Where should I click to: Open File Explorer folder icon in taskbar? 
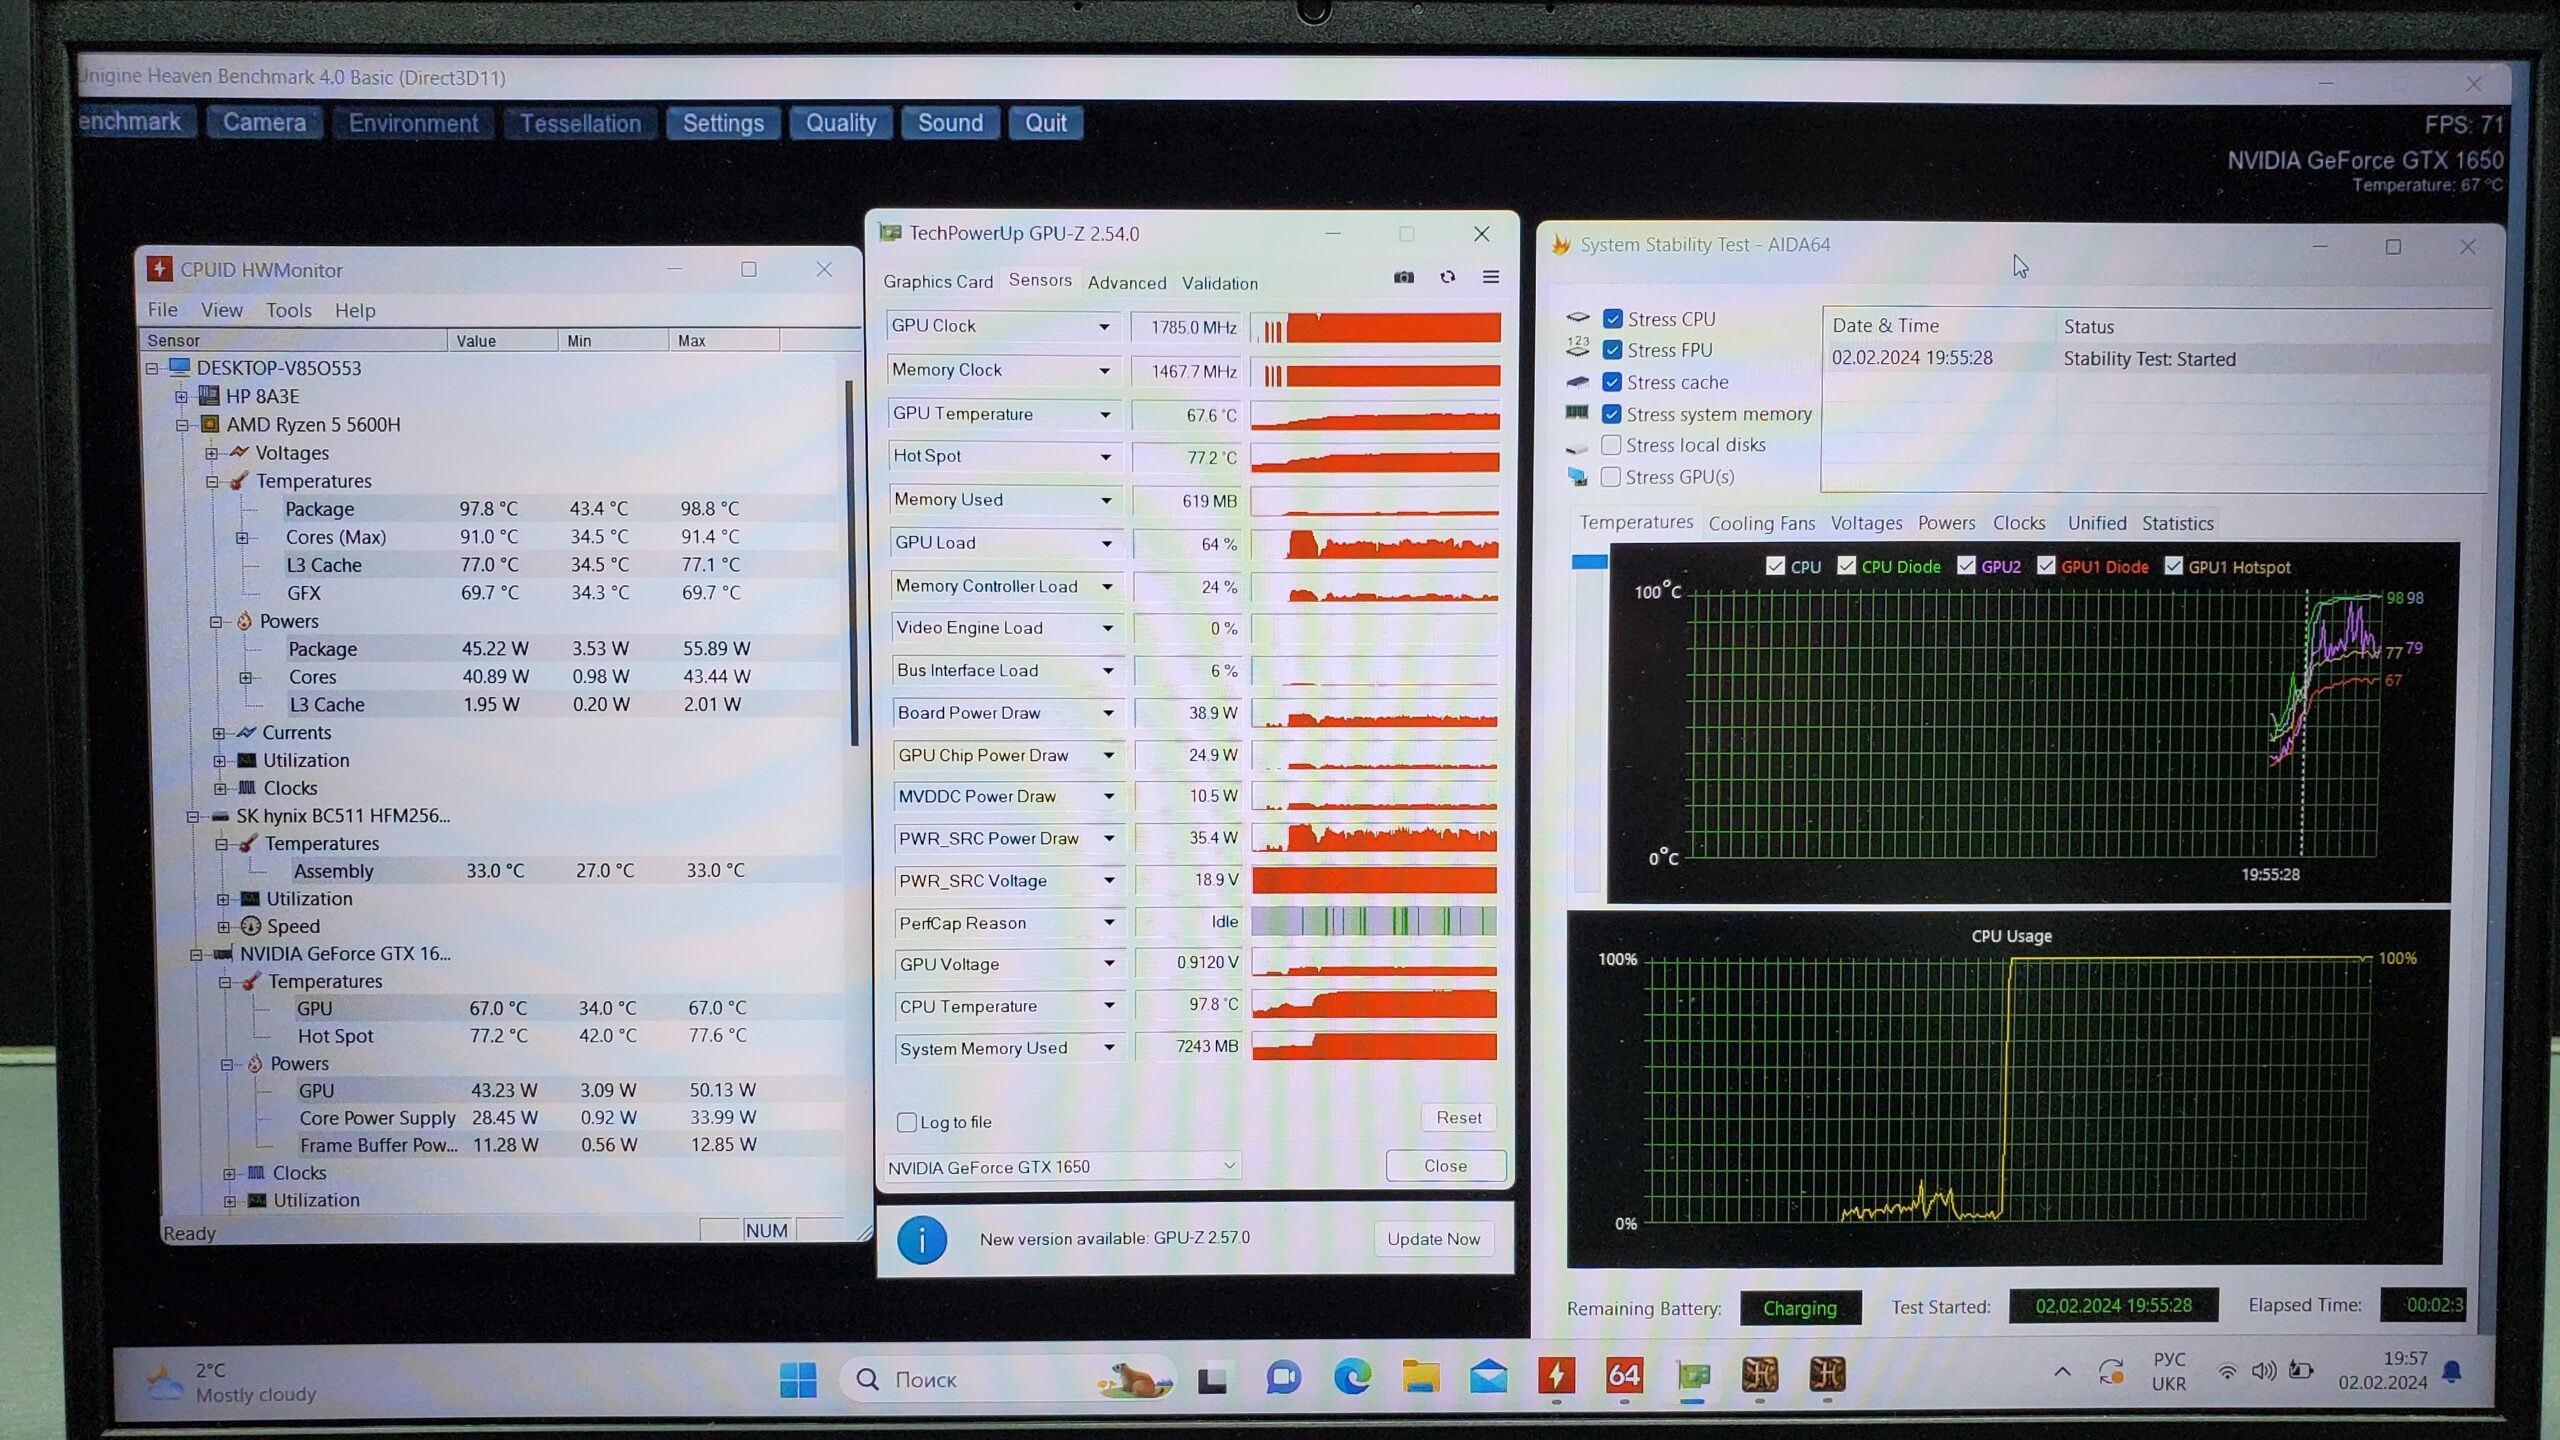click(x=1420, y=1378)
